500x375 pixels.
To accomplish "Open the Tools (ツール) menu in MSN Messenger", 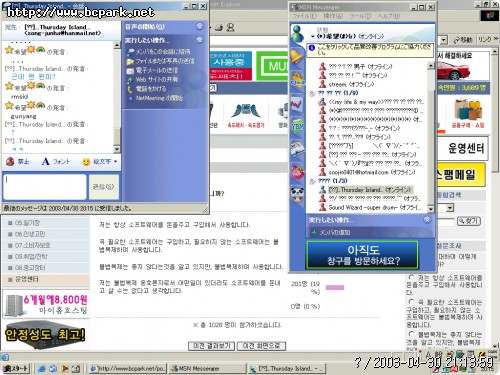I will click(x=360, y=16).
